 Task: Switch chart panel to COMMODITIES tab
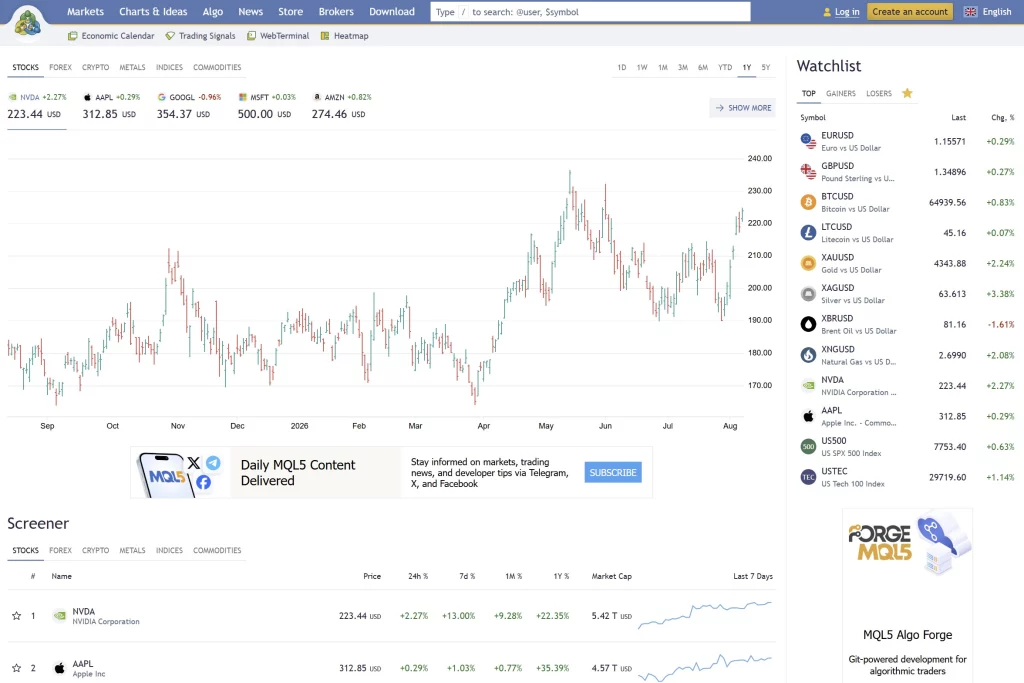(x=217, y=67)
